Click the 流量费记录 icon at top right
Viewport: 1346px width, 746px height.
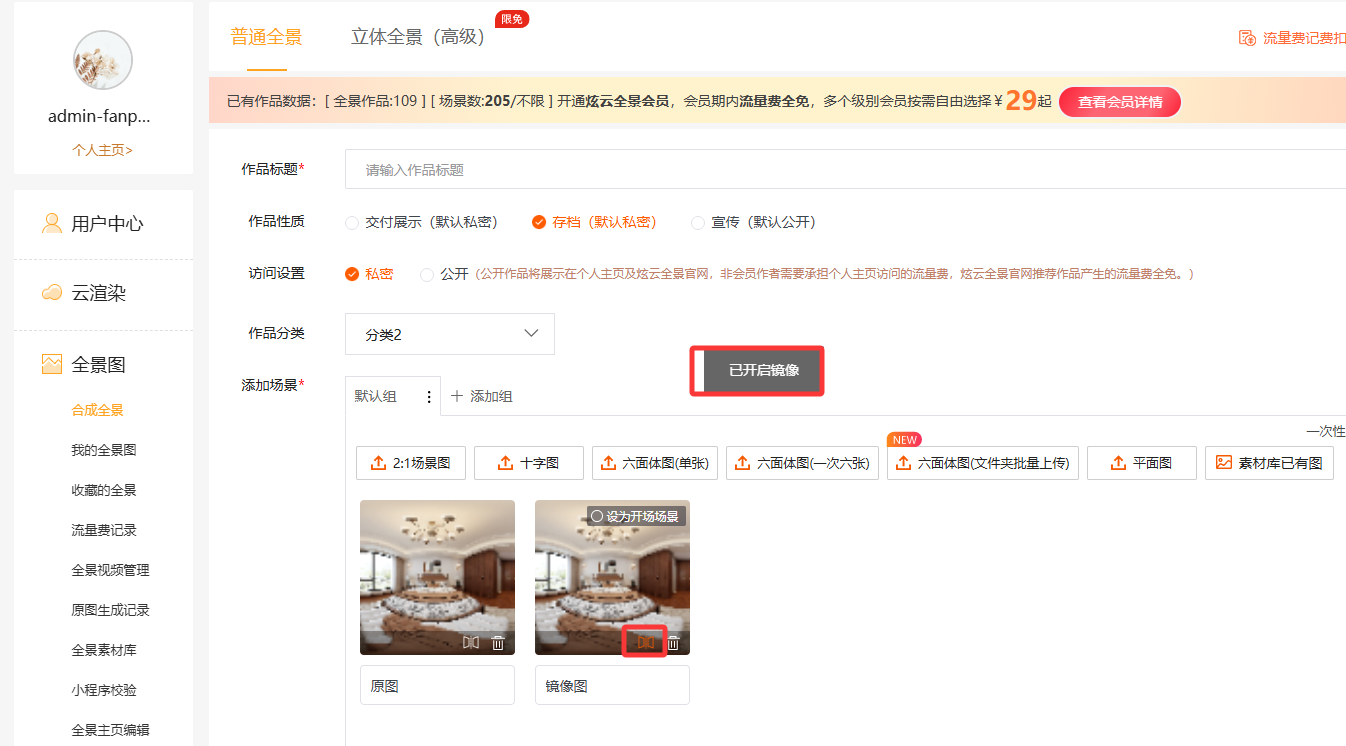tap(1247, 38)
